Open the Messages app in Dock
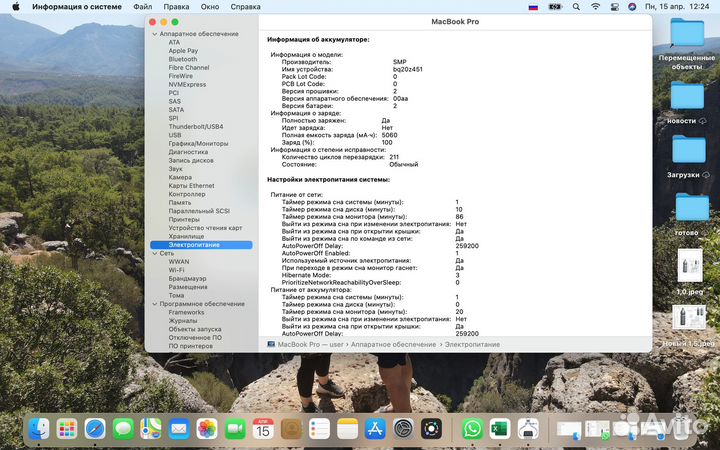 pyautogui.click(x=123, y=429)
